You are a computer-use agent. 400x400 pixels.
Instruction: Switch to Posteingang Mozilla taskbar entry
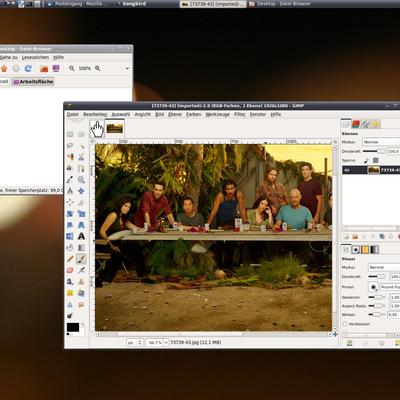(x=77, y=4)
